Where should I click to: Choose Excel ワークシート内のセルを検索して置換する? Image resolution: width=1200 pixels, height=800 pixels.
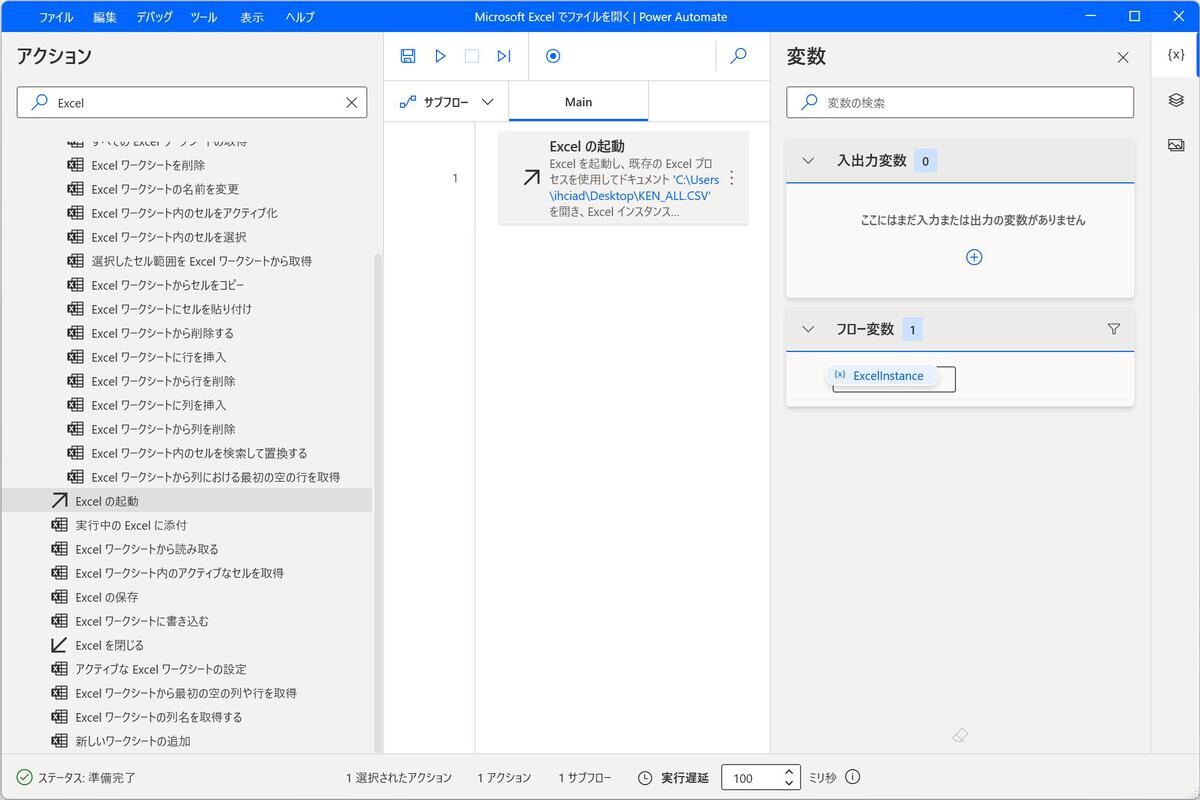point(199,453)
